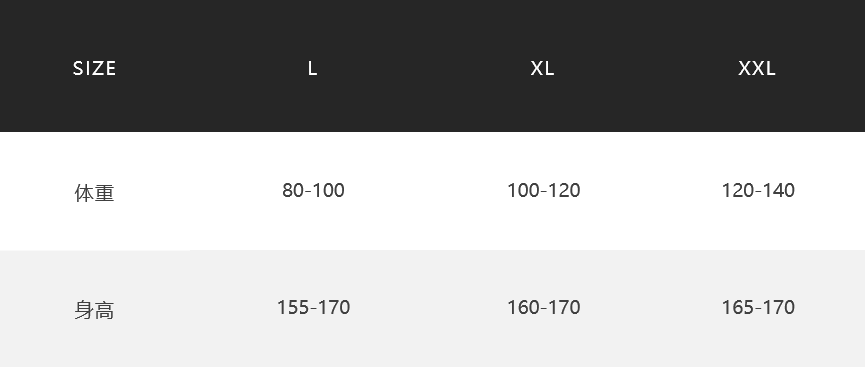Click the 100-120 weight cell
The height and width of the screenshot is (367, 865).
click(543, 190)
